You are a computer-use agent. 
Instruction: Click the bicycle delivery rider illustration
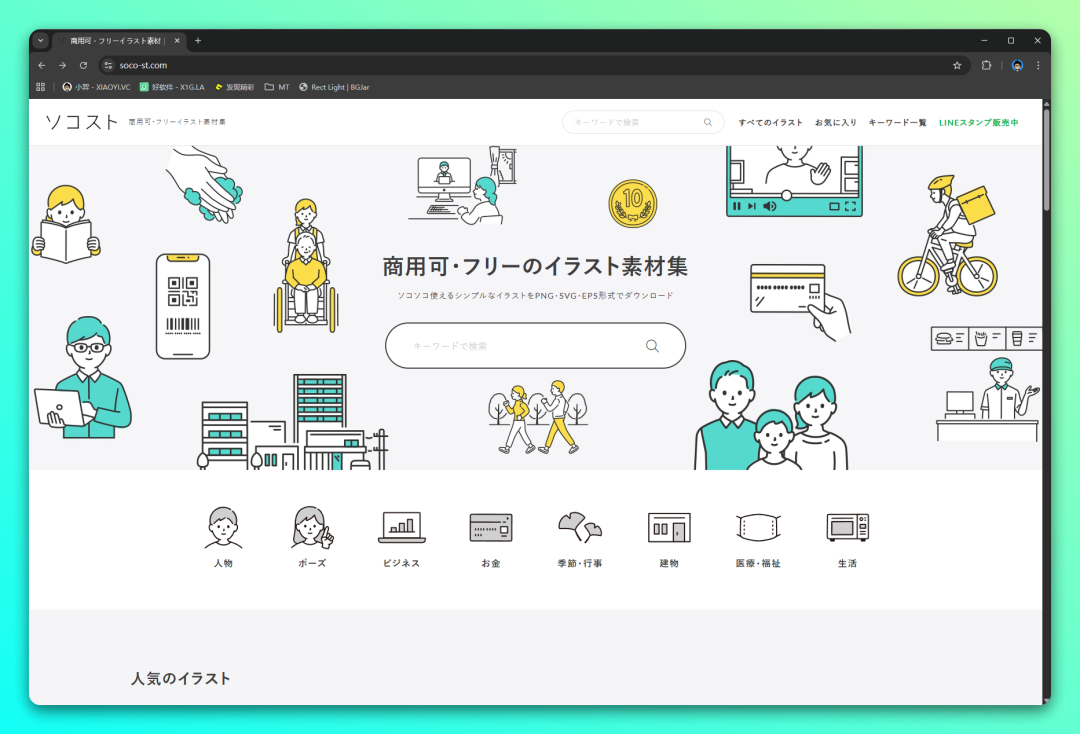pyautogui.click(x=948, y=235)
